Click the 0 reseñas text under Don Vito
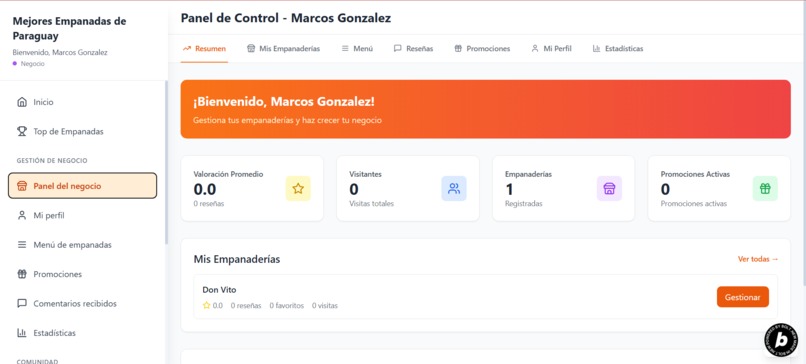Image resolution: width=806 pixels, height=364 pixels. tap(246, 305)
